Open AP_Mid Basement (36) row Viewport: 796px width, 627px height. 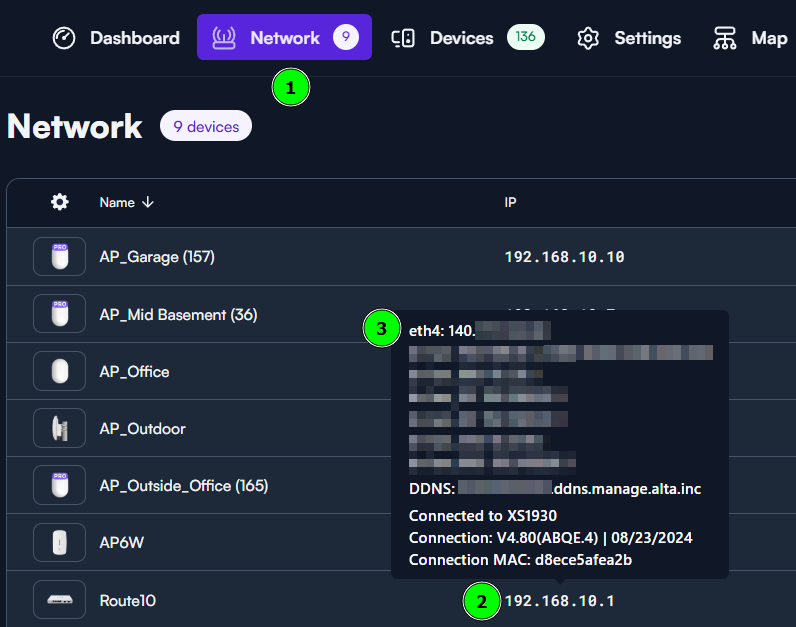tap(178, 315)
